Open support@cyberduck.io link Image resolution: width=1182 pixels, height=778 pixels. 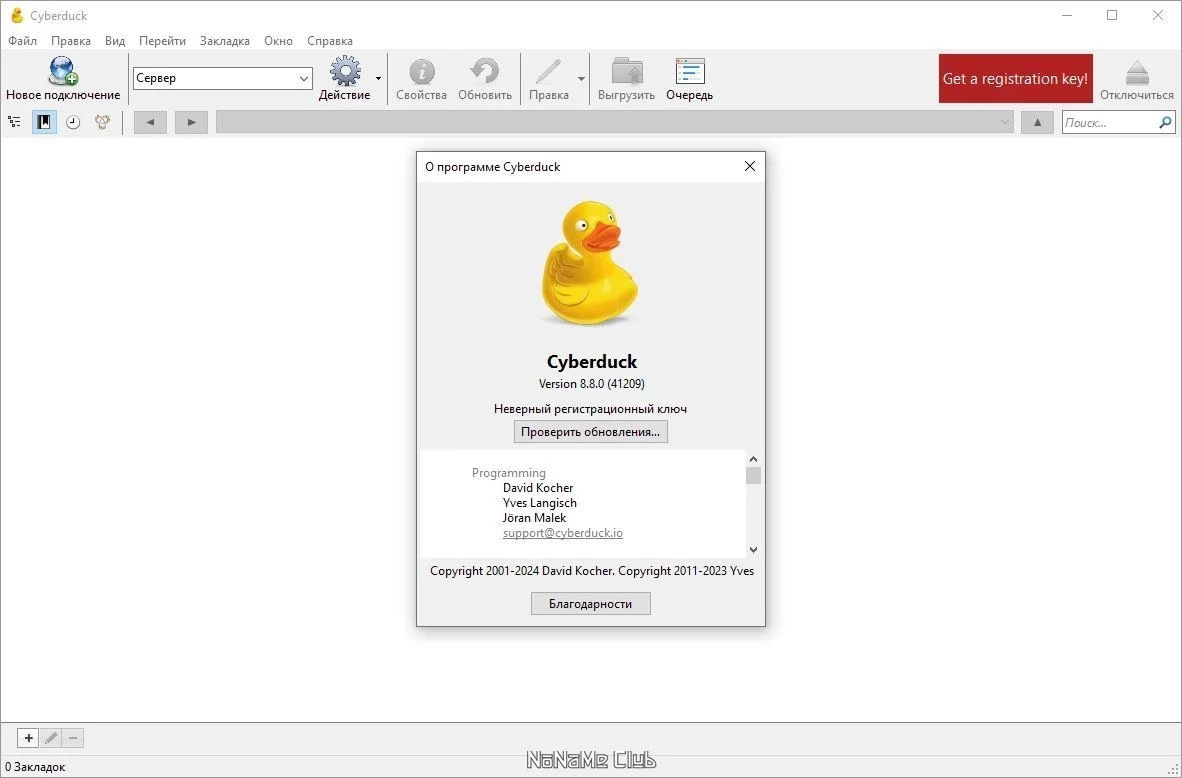(563, 533)
